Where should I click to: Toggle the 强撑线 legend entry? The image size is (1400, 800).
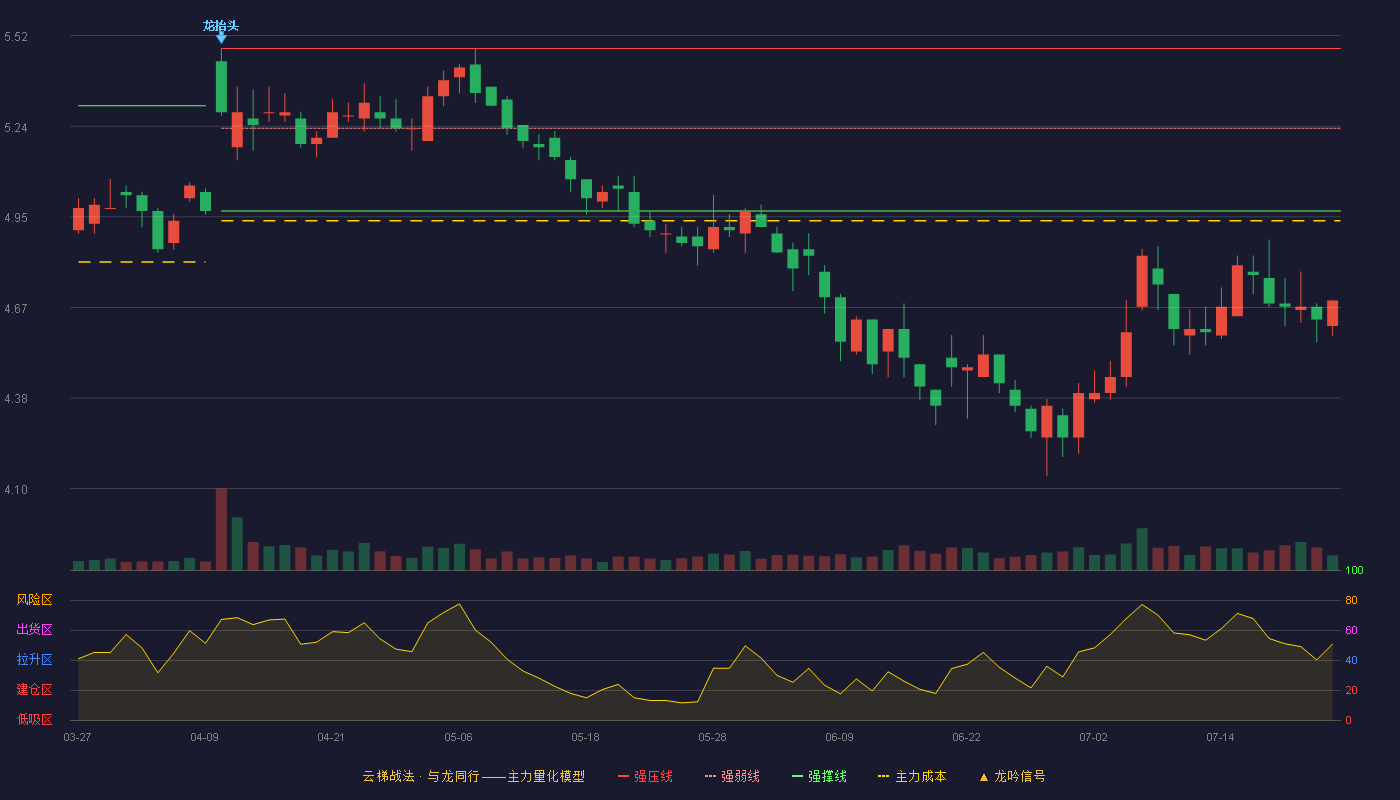[x=819, y=776]
